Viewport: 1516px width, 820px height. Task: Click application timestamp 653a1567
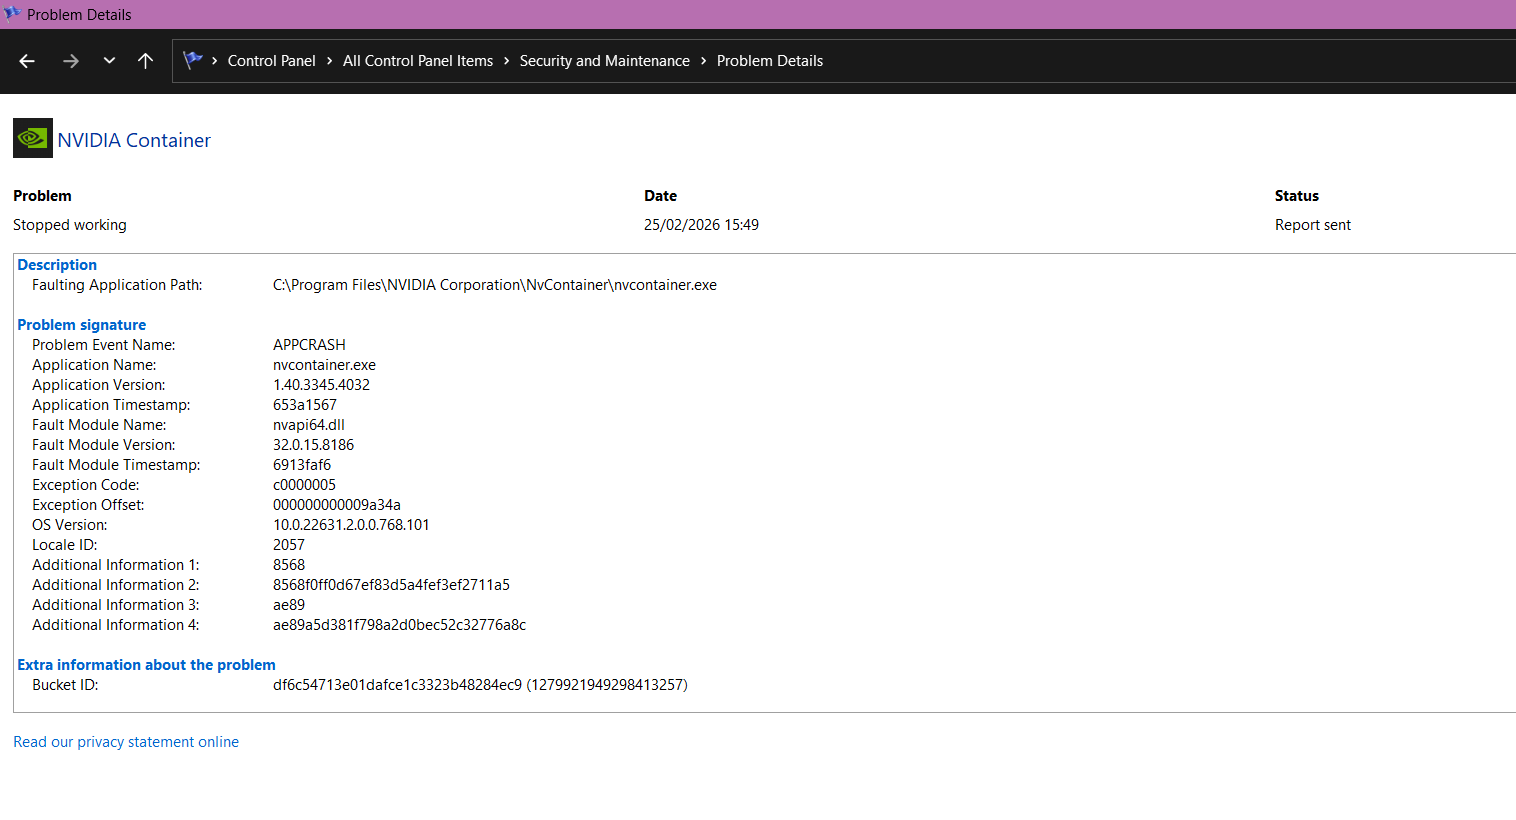[305, 405]
